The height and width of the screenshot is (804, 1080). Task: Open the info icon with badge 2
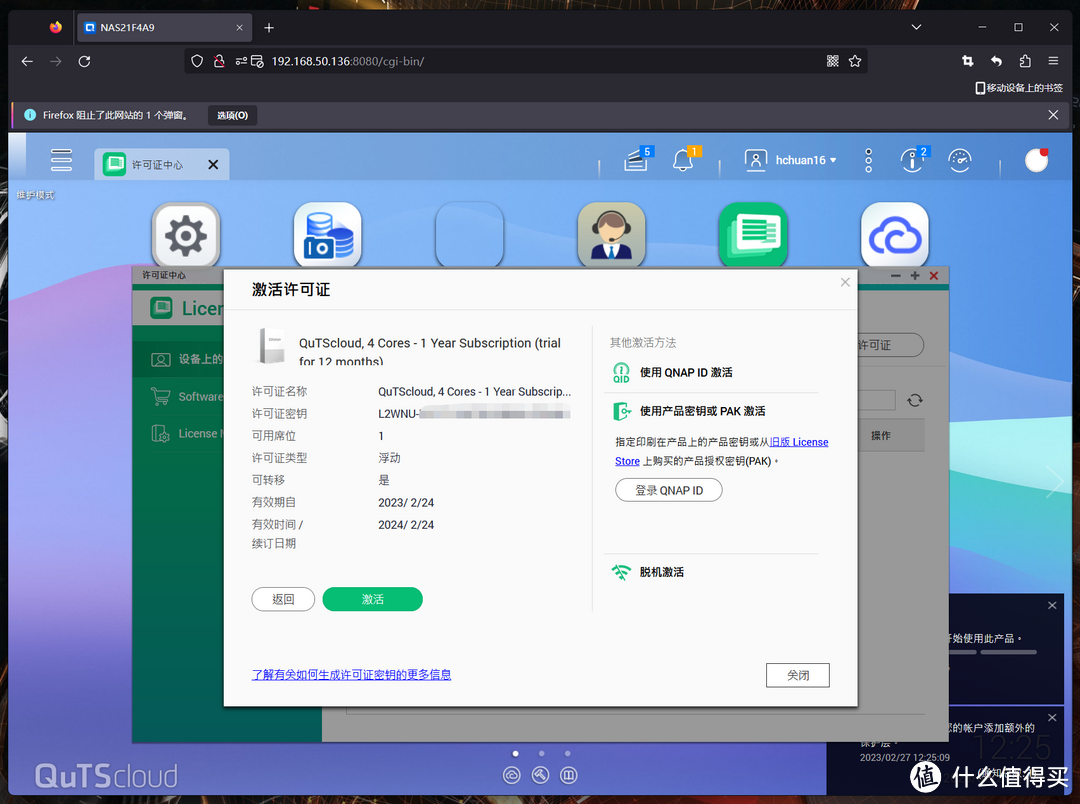pyautogui.click(x=912, y=161)
